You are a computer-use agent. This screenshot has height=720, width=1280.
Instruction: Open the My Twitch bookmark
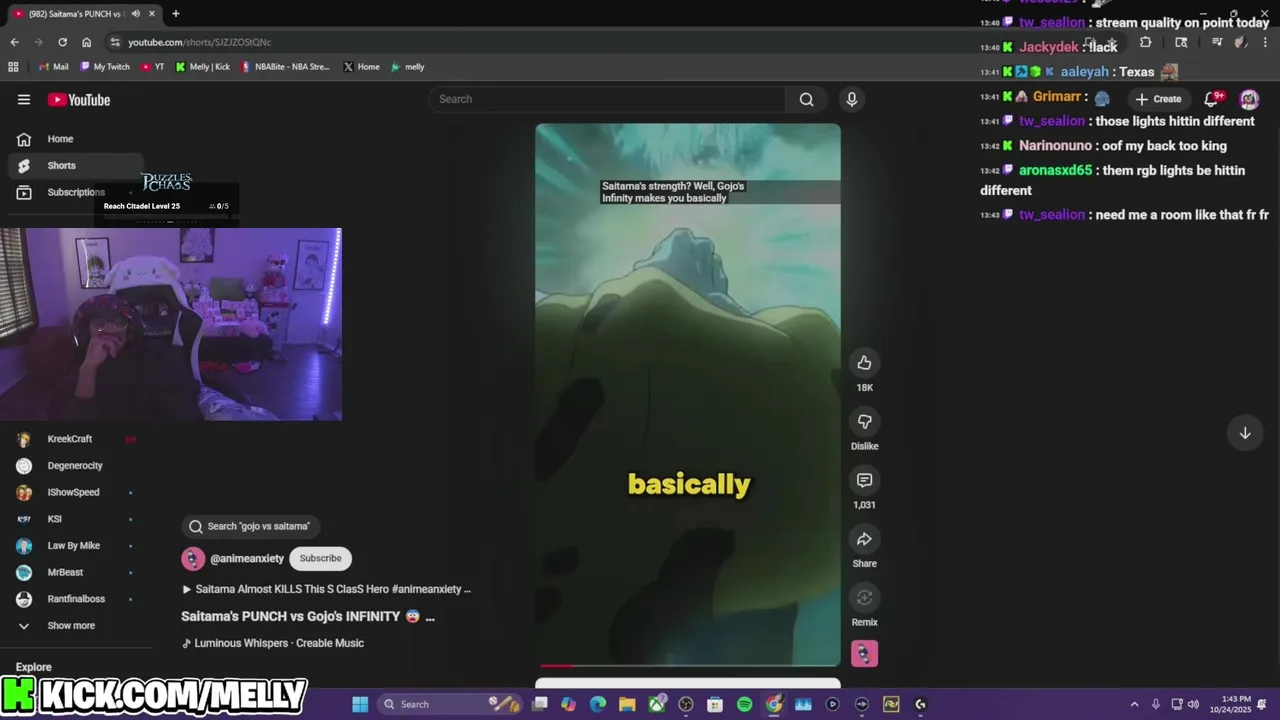click(105, 67)
